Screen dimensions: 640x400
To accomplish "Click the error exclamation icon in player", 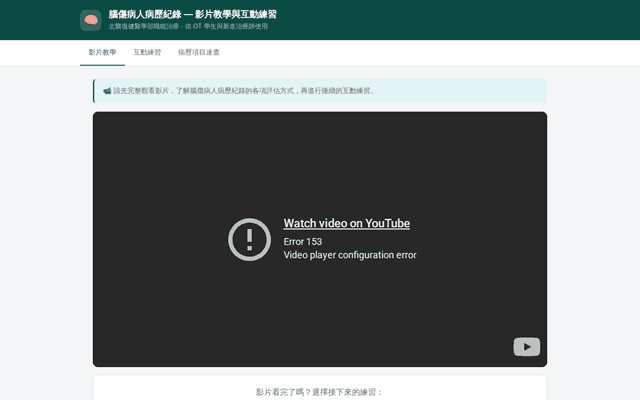I will [x=249, y=240].
